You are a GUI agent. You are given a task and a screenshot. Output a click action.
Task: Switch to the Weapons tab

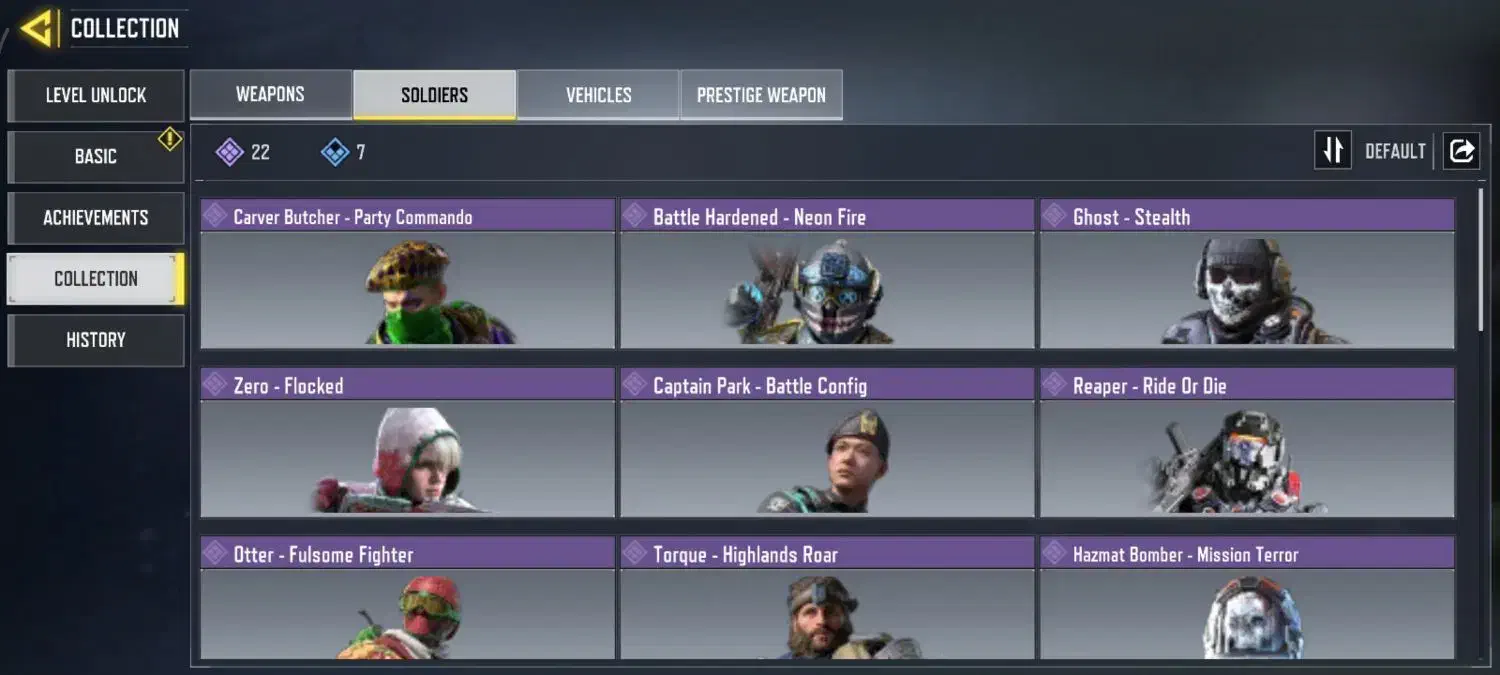(x=270, y=95)
